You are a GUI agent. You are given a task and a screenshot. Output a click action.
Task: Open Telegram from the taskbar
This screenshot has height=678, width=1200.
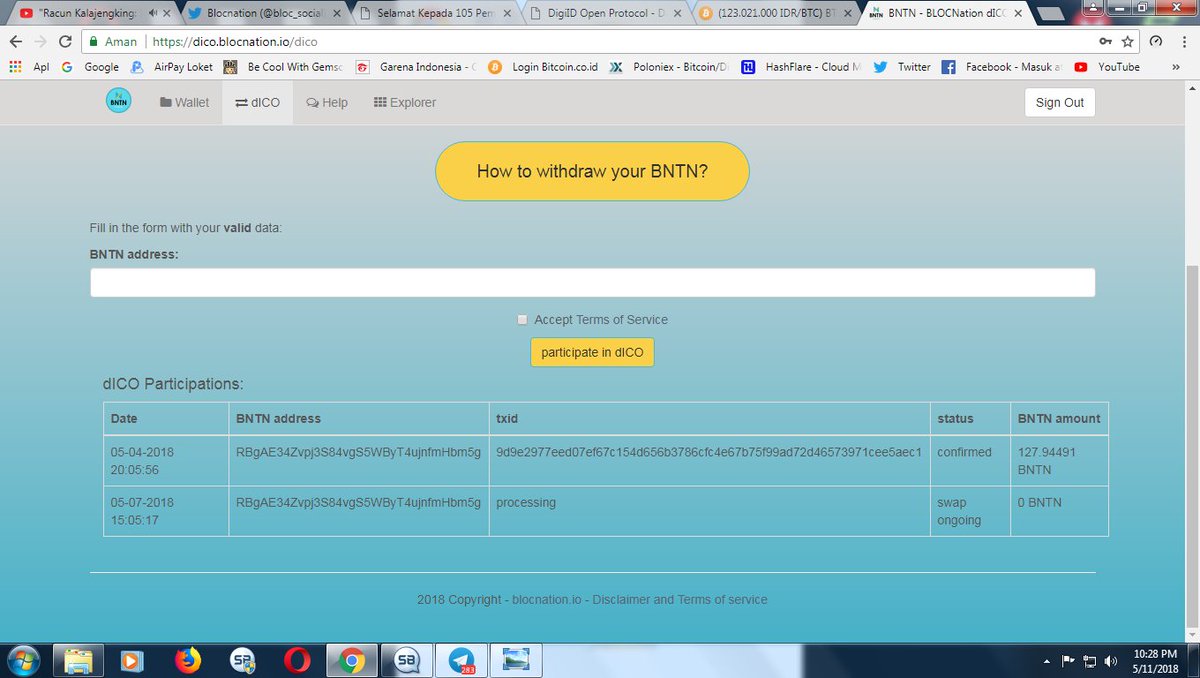[x=462, y=660]
